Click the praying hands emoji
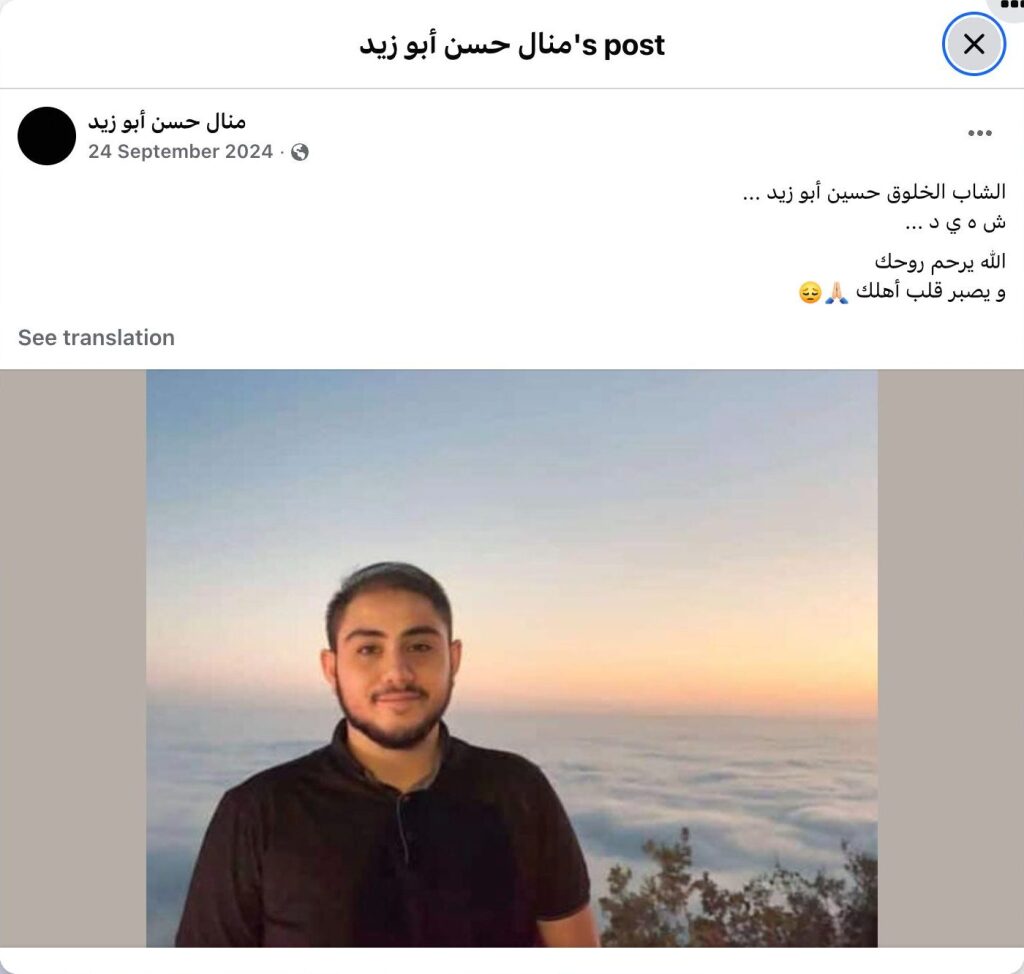Viewport: 1024px width, 974px height. [837, 292]
